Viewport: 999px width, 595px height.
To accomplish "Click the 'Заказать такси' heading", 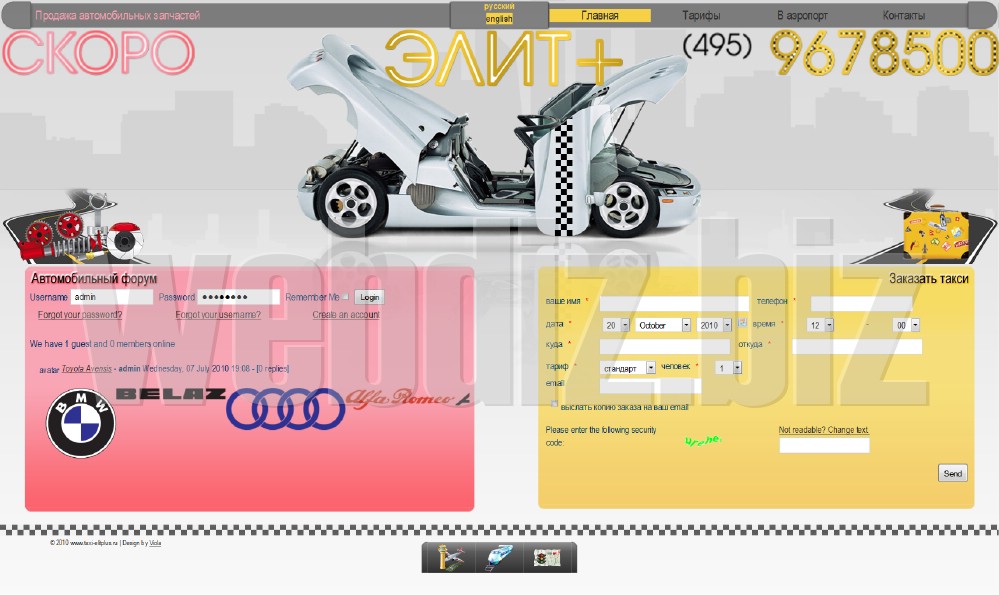I will (928, 278).
